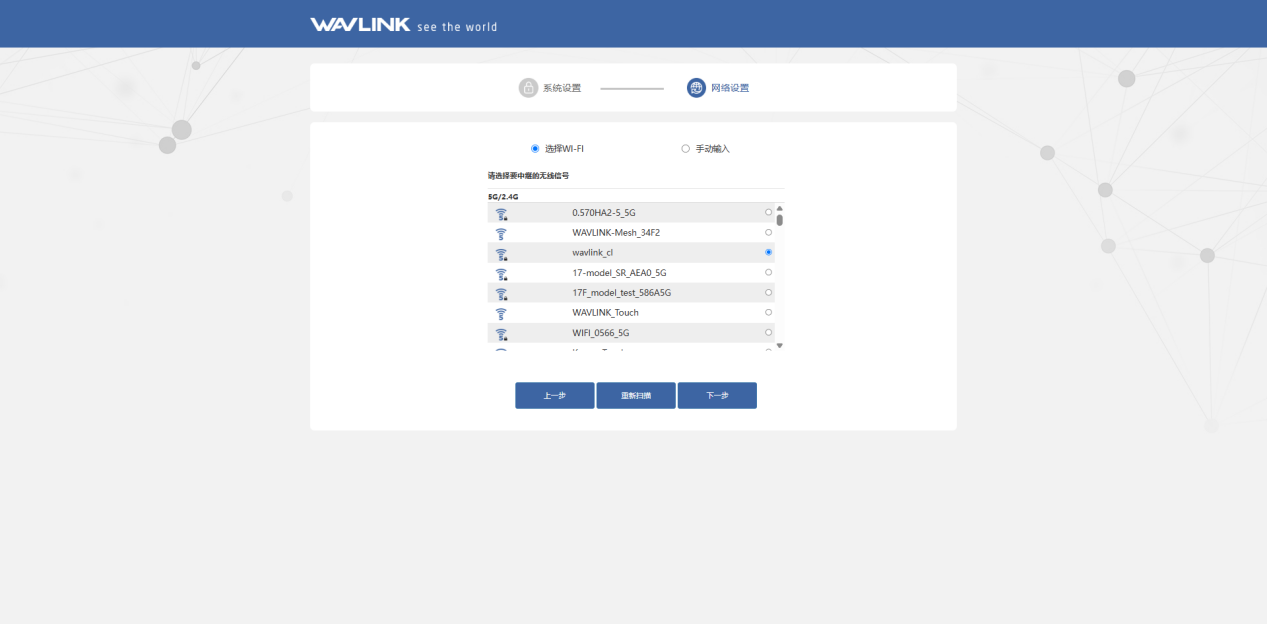Screen dimensions: 1267x624
Task: Click network name WIFI_0566_5G
Action: coord(601,333)
